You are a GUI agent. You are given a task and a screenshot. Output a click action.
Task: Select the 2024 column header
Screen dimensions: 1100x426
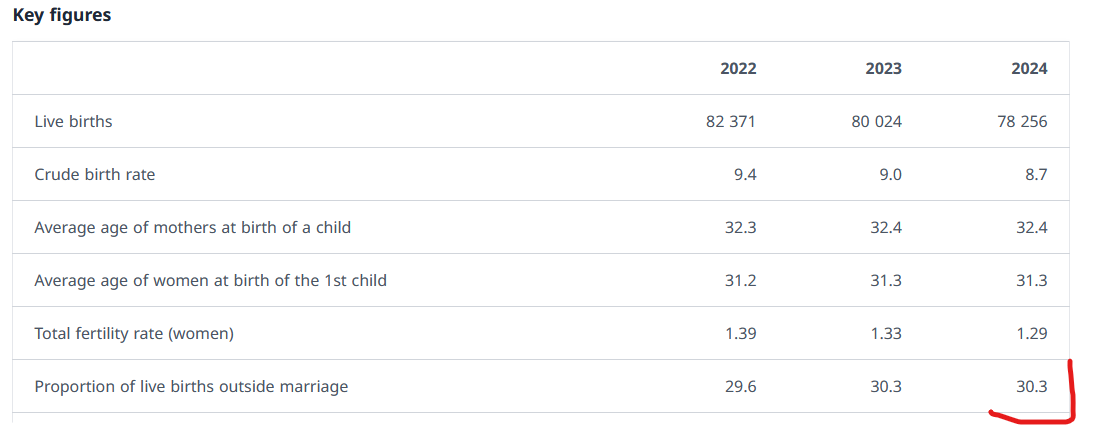(1029, 68)
